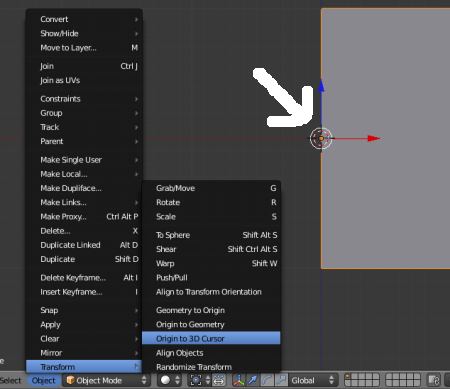The image size is (450, 389).
Task: Choose Join with Ctrl J shortcut
Action: tap(84, 66)
